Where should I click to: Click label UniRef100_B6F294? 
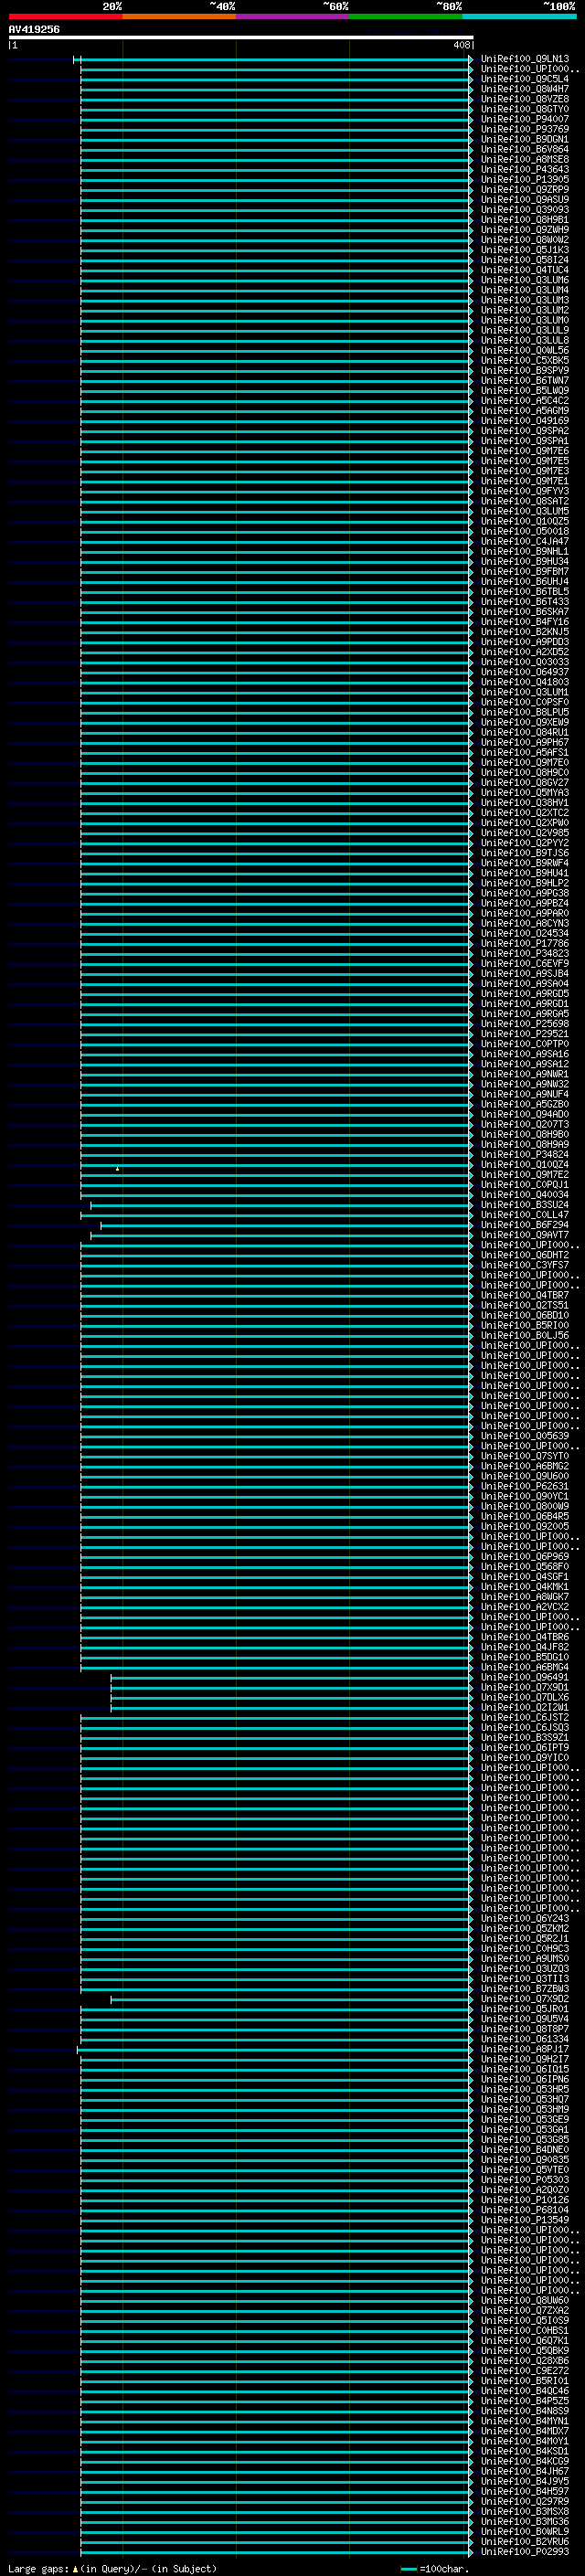(x=524, y=1225)
